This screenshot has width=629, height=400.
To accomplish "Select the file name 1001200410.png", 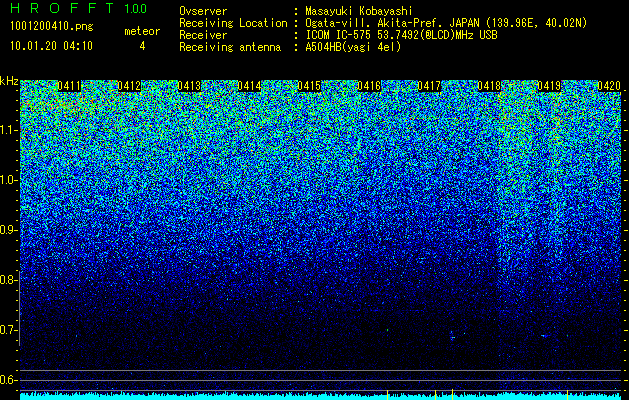I will (x=51, y=27).
